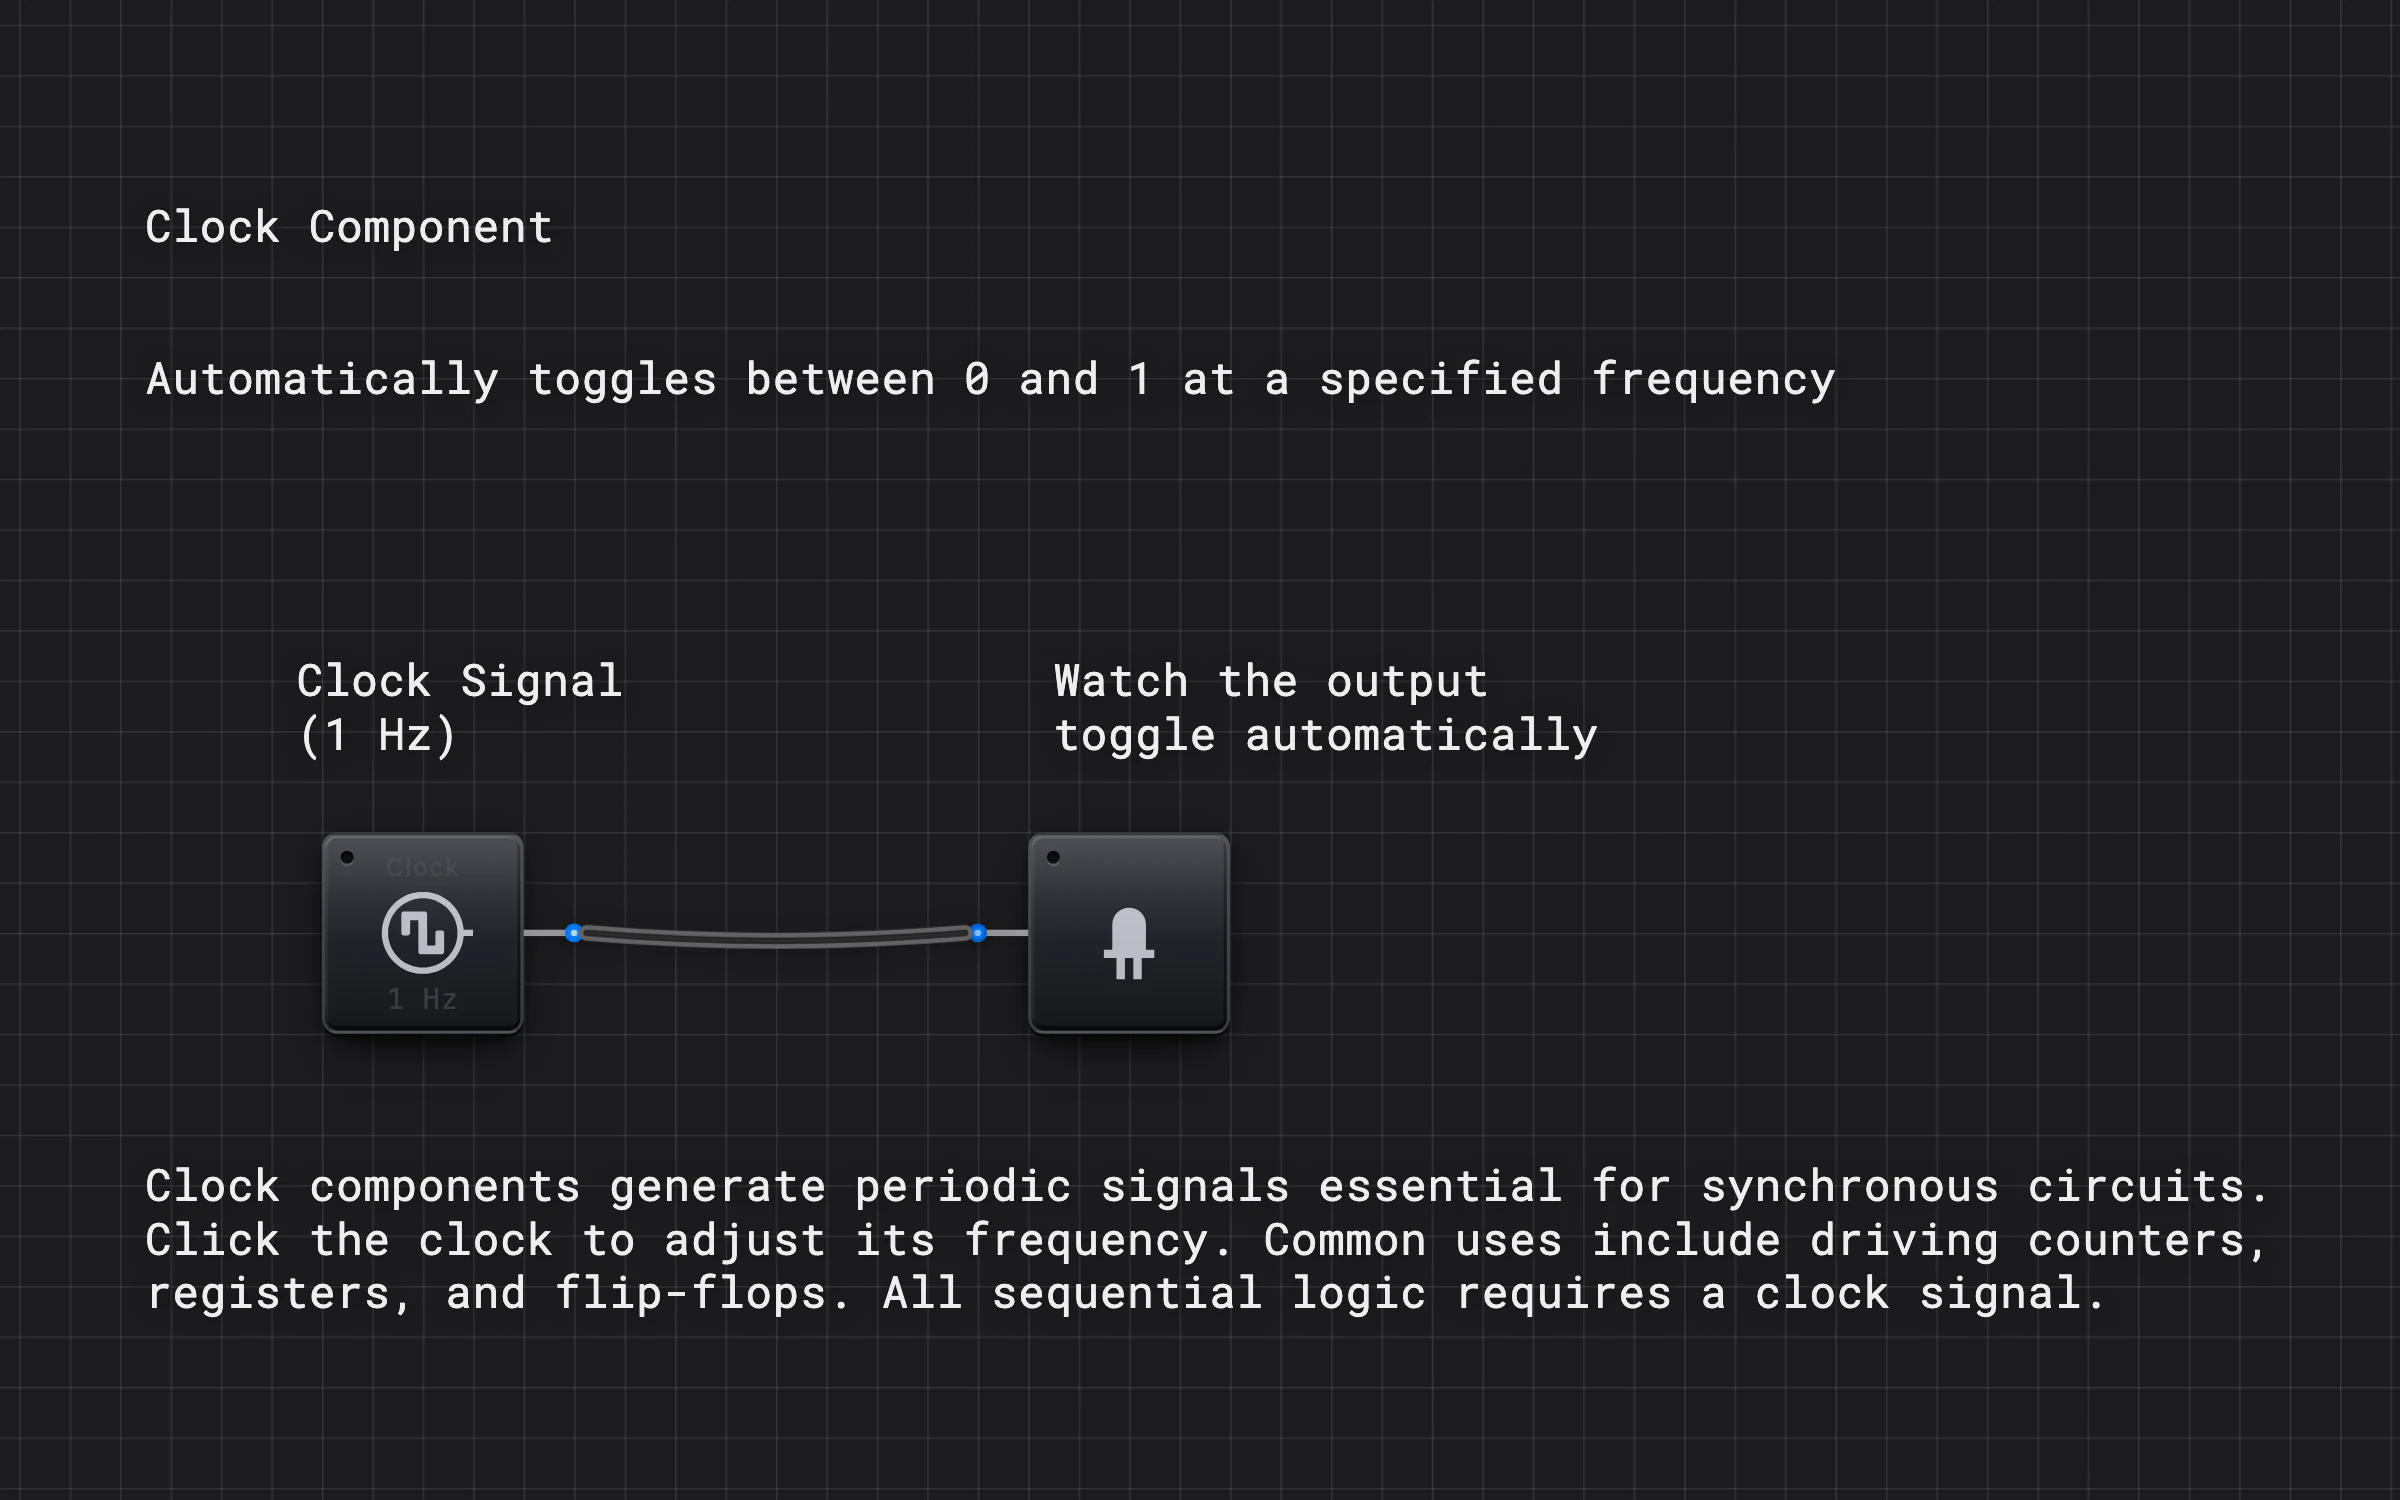Image resolution: width=2400 pixels, height=1500 pixels.
Task: Click the "Automatically toggles between 0 and 1" line
Action: click(x=991, y=380)
